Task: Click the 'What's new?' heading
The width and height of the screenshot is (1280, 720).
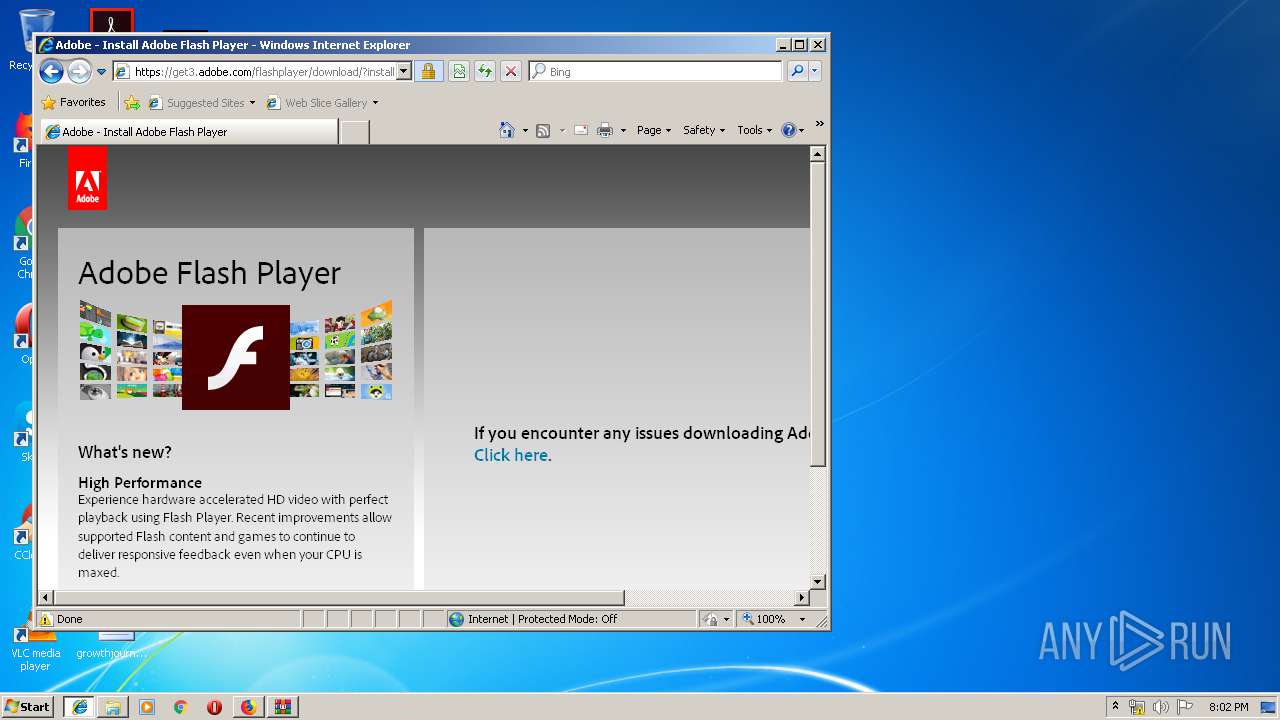Action: [x=125, y=452]
